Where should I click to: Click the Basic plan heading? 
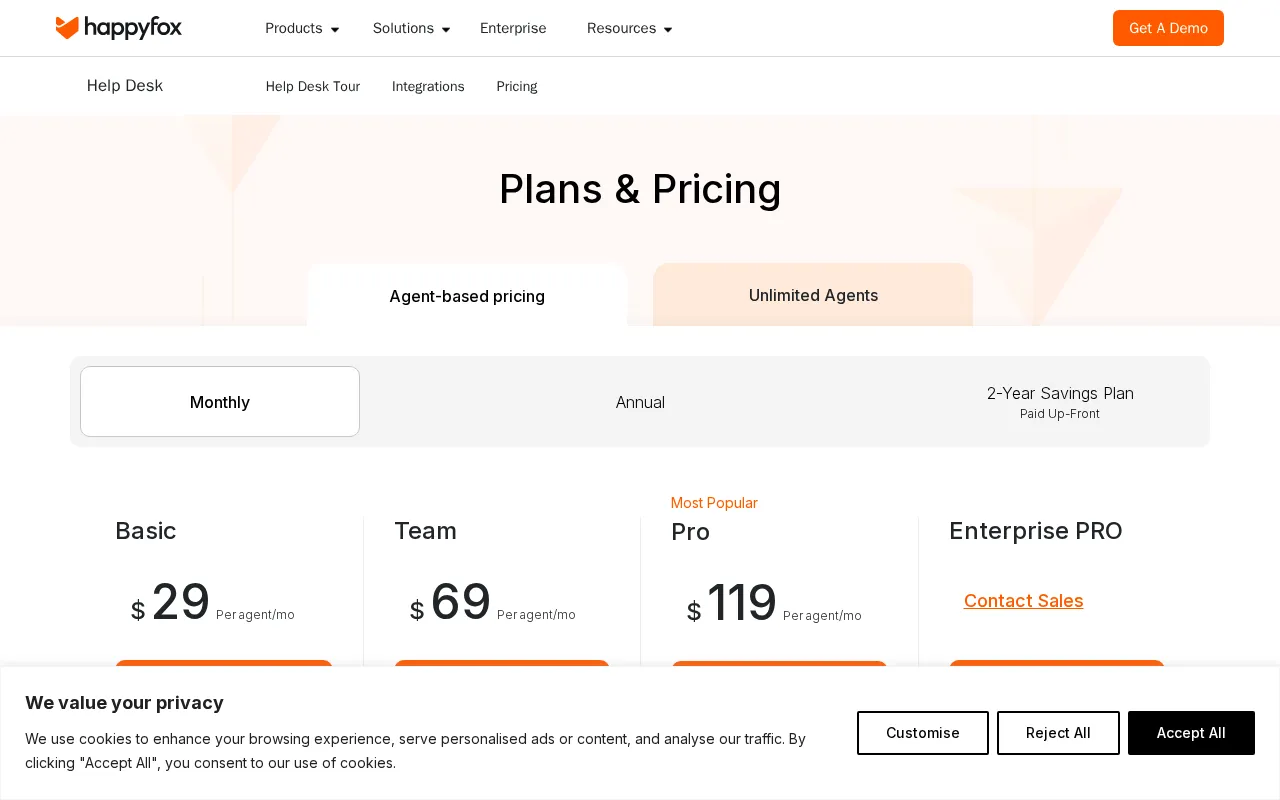[x=146, y=531]
